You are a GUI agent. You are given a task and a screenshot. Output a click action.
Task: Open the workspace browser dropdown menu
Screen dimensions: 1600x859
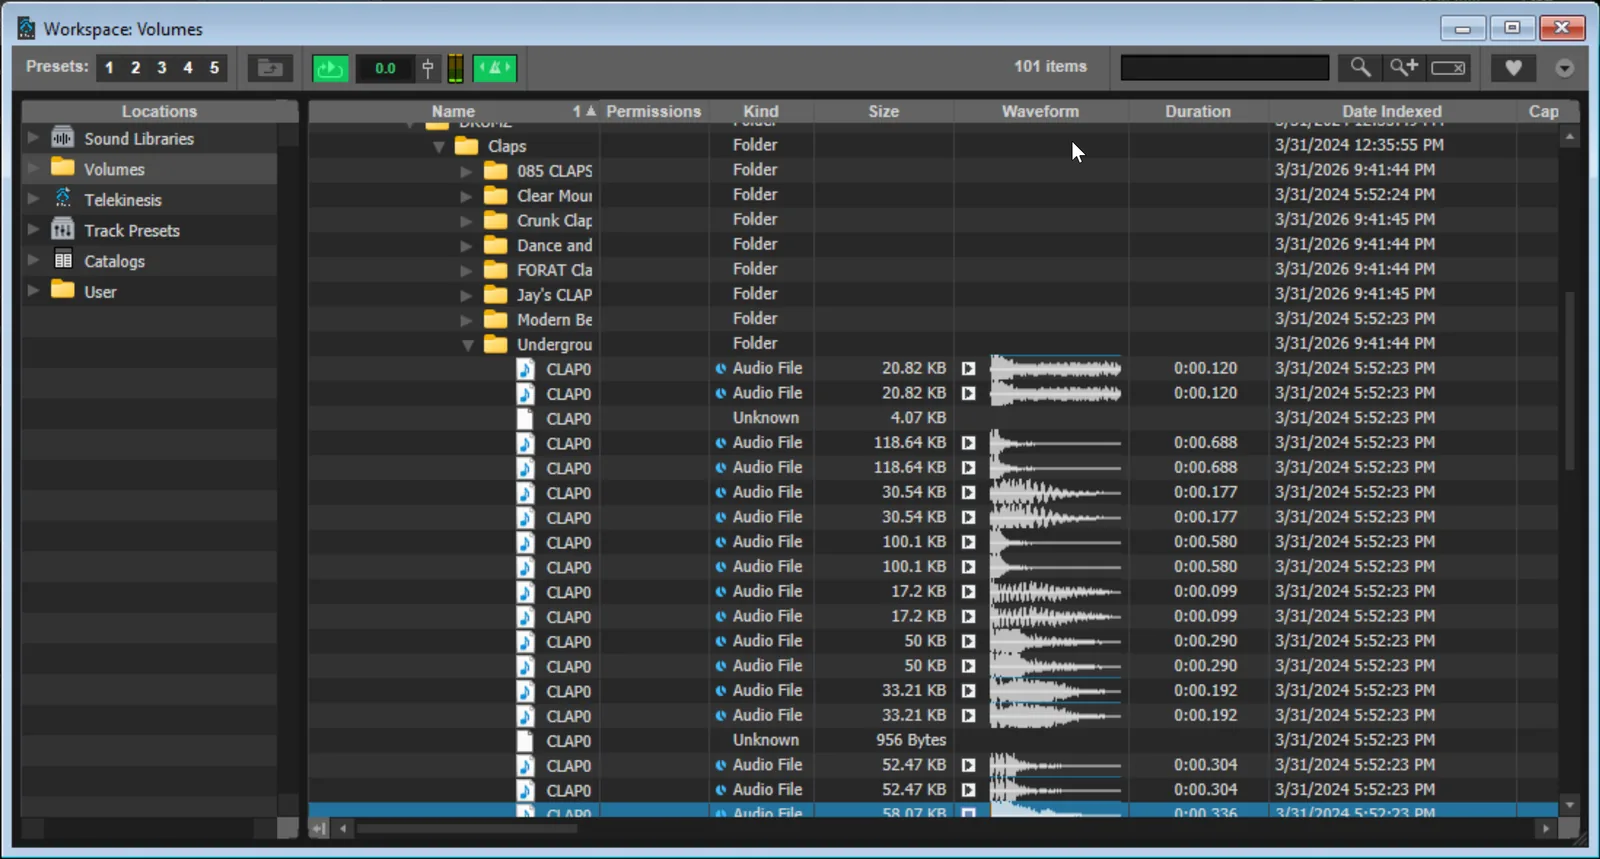[1565, 68]
